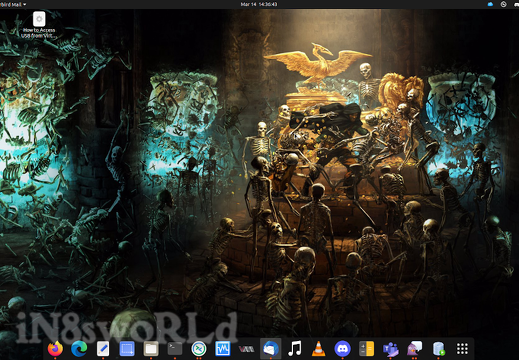This screenshot has width=519, height=360.
Task: Open the database tool dock icon
Action: click(x=438, y=349)
